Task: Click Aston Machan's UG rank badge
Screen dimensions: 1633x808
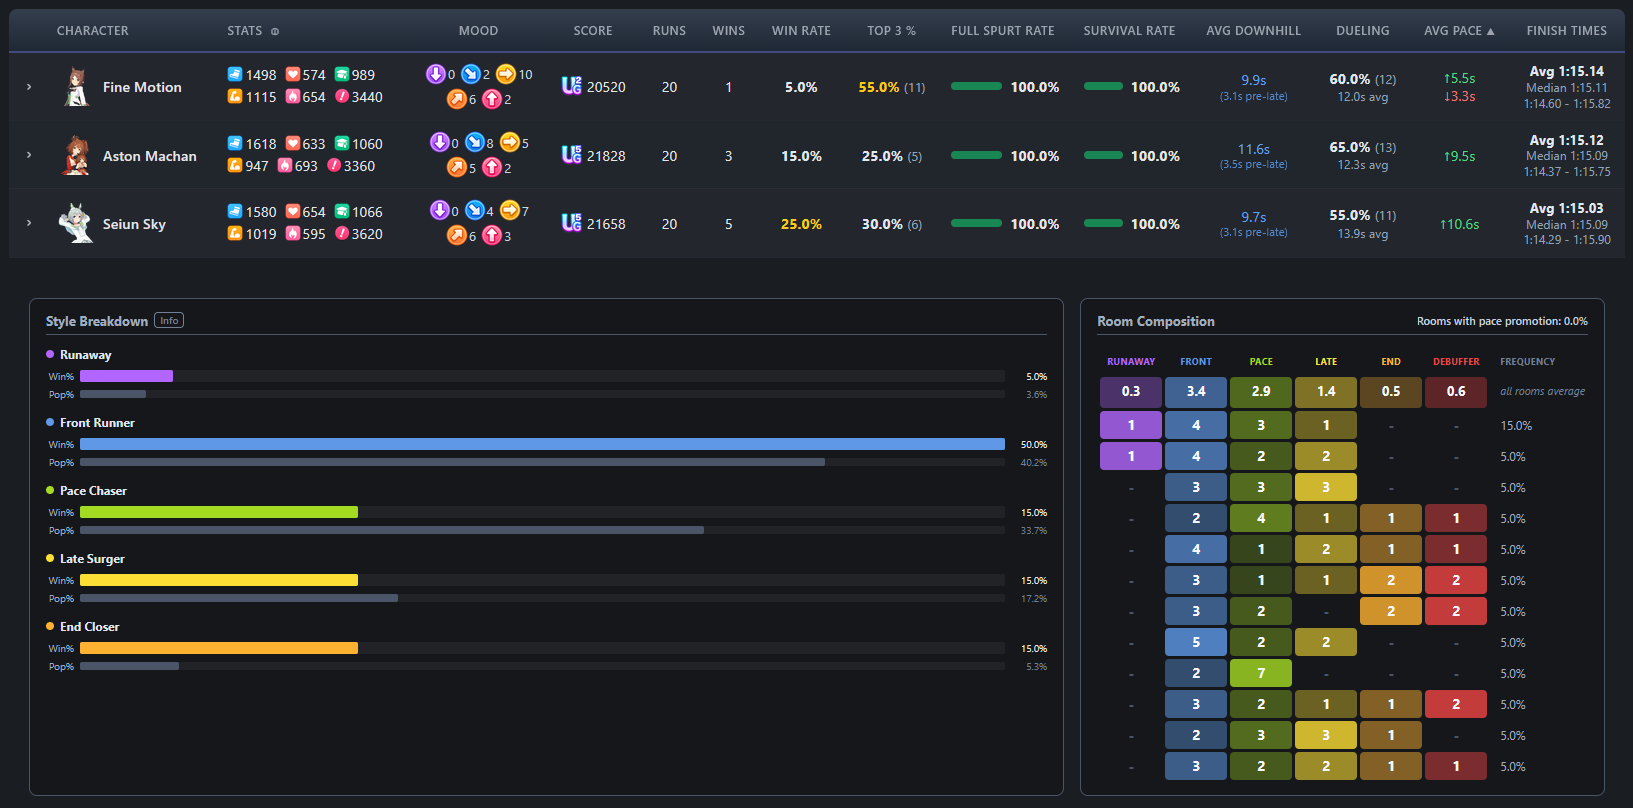Action: point(572,155)
